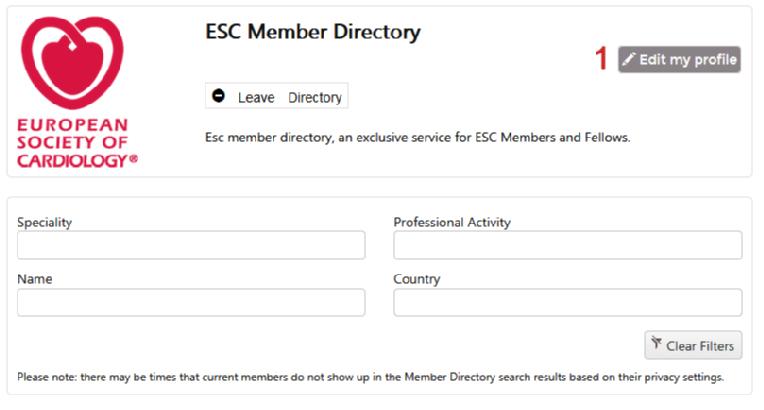Focus the Name search field
The height and width of the screenshot is (410, 764).
[x=191, y=302]
